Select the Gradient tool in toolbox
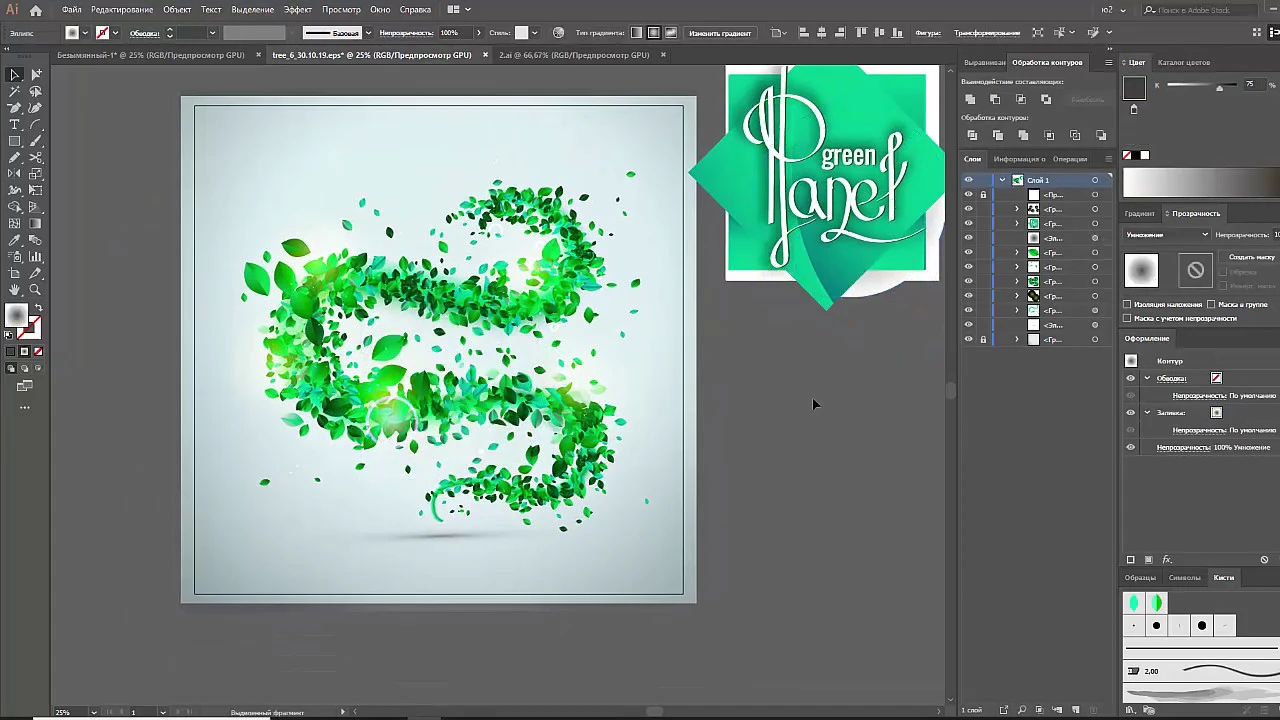This screenshot has height=720, width=1280. coord(36,224)
